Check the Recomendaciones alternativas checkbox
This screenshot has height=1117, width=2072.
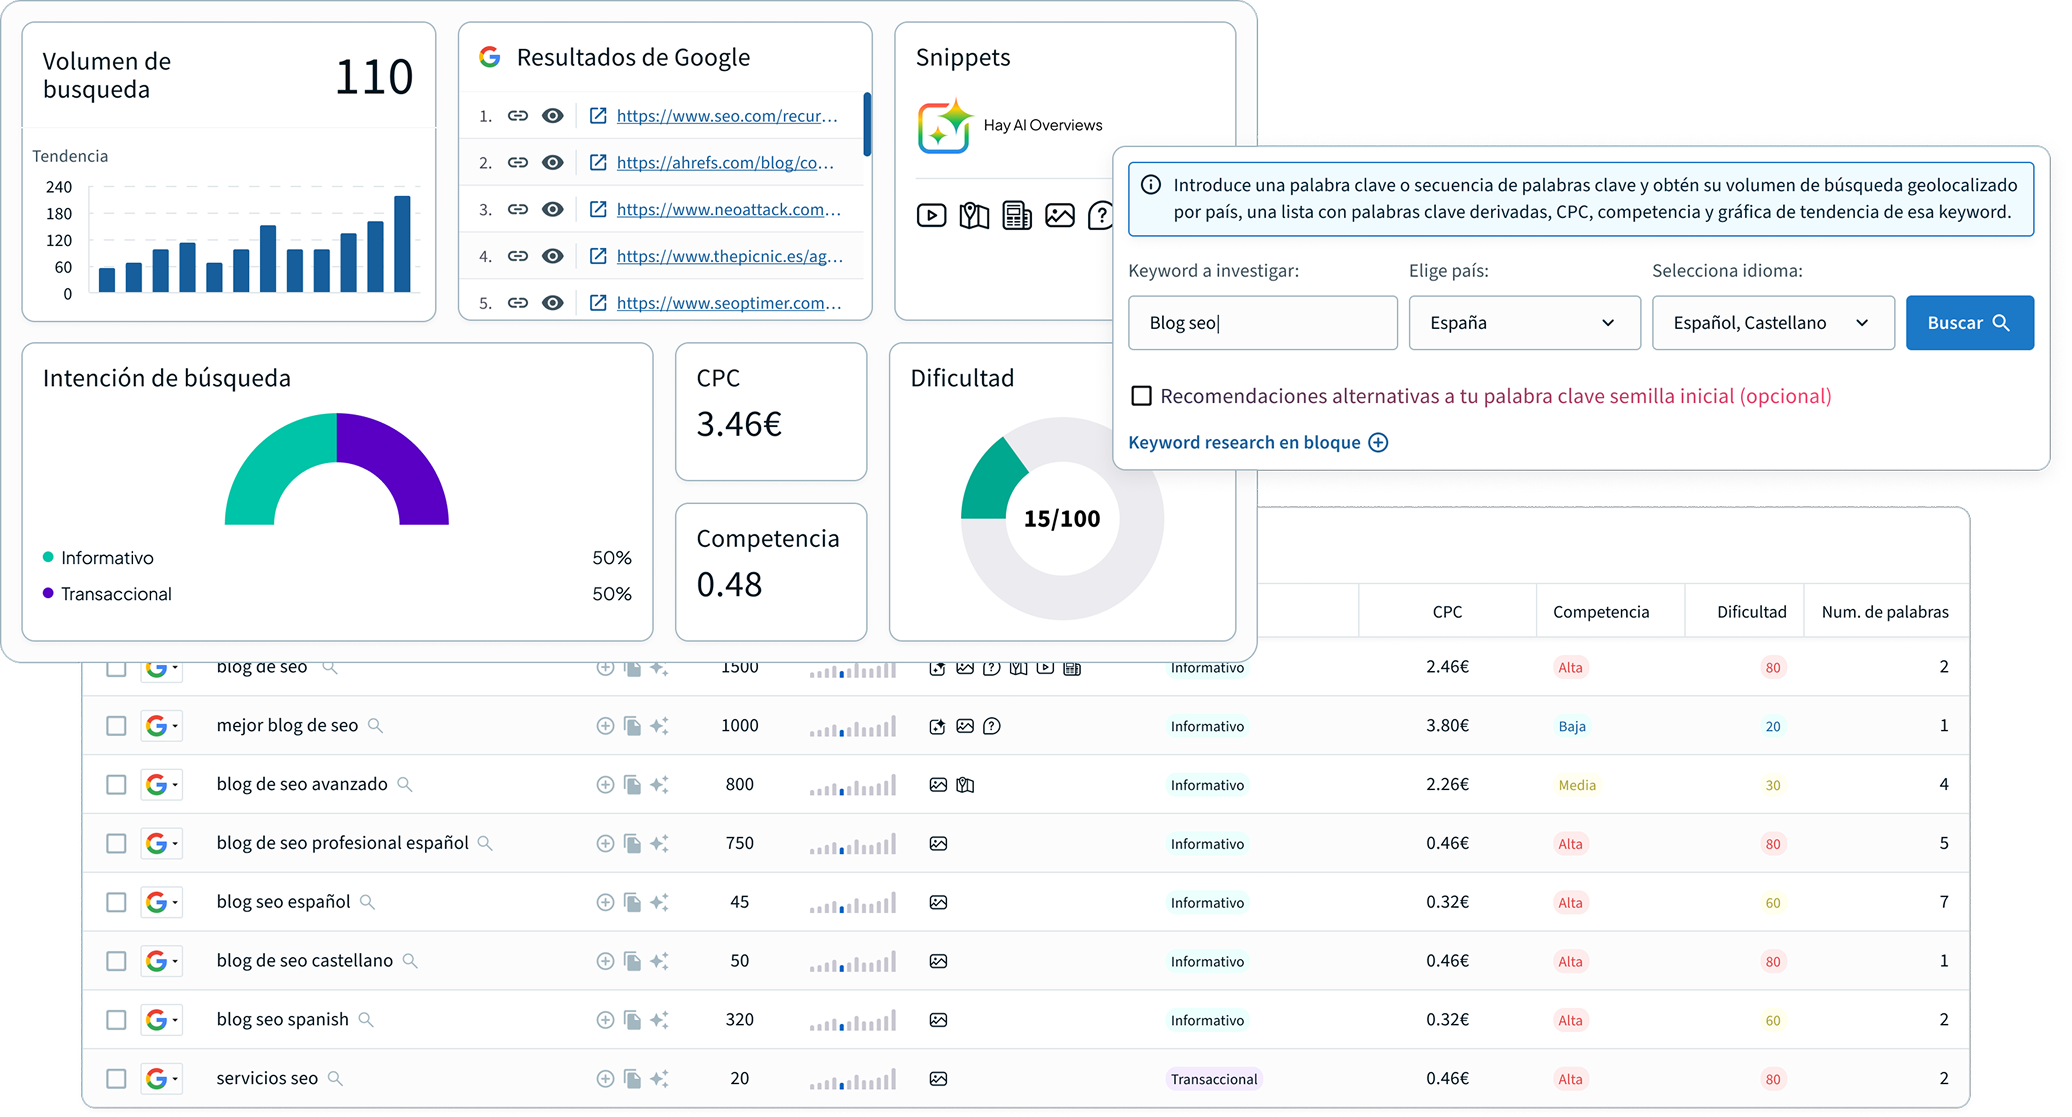1141,396
